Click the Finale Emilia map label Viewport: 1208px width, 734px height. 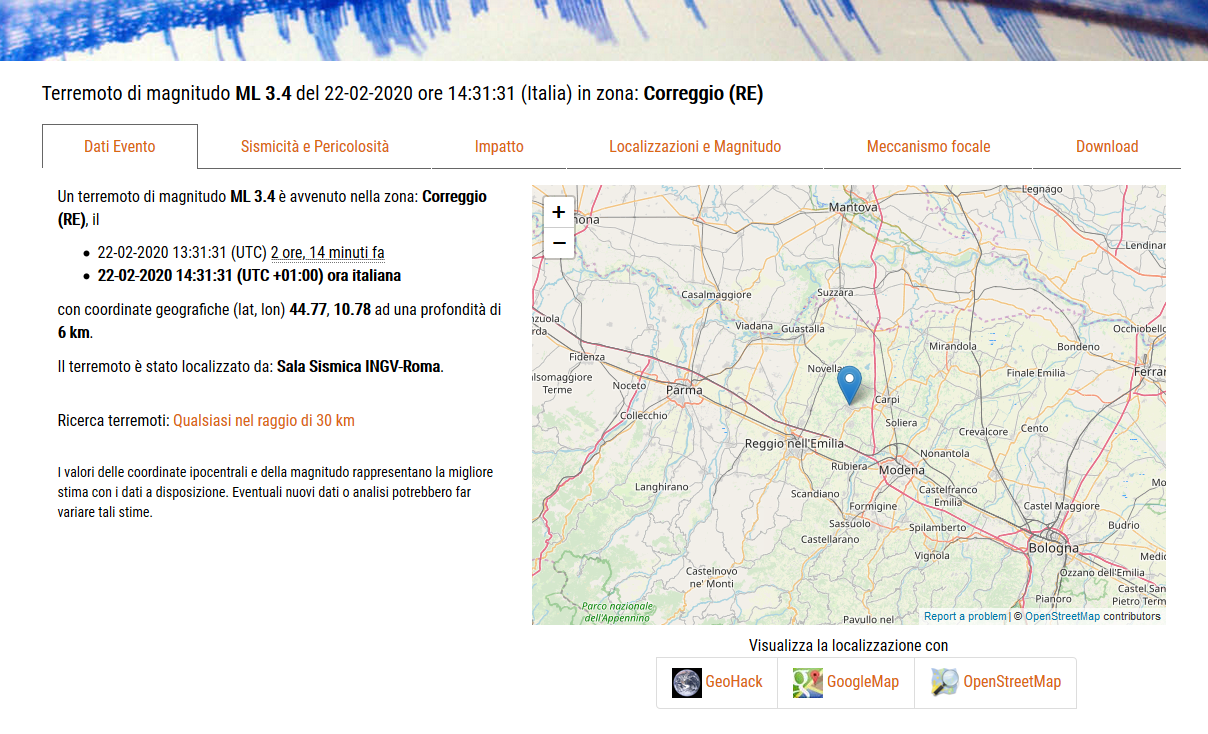[1036, 373]
